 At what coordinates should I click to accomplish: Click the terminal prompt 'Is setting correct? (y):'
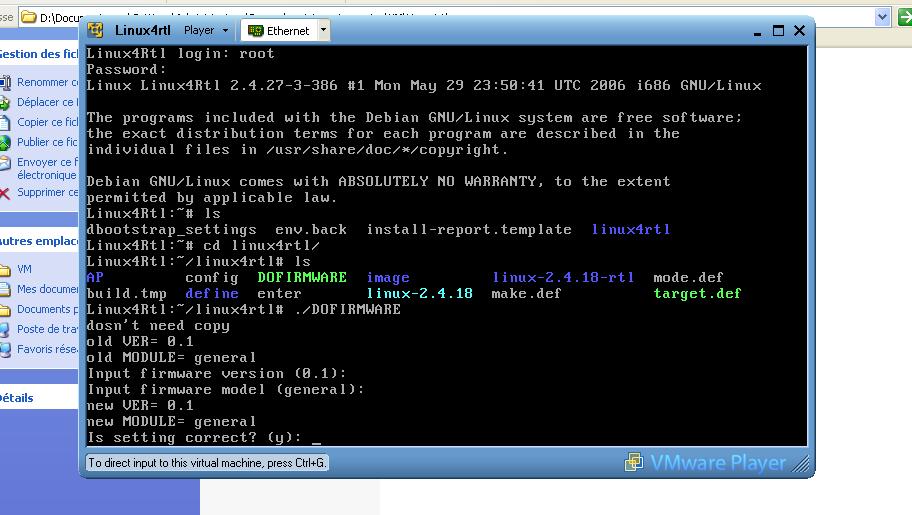[194, 438]
